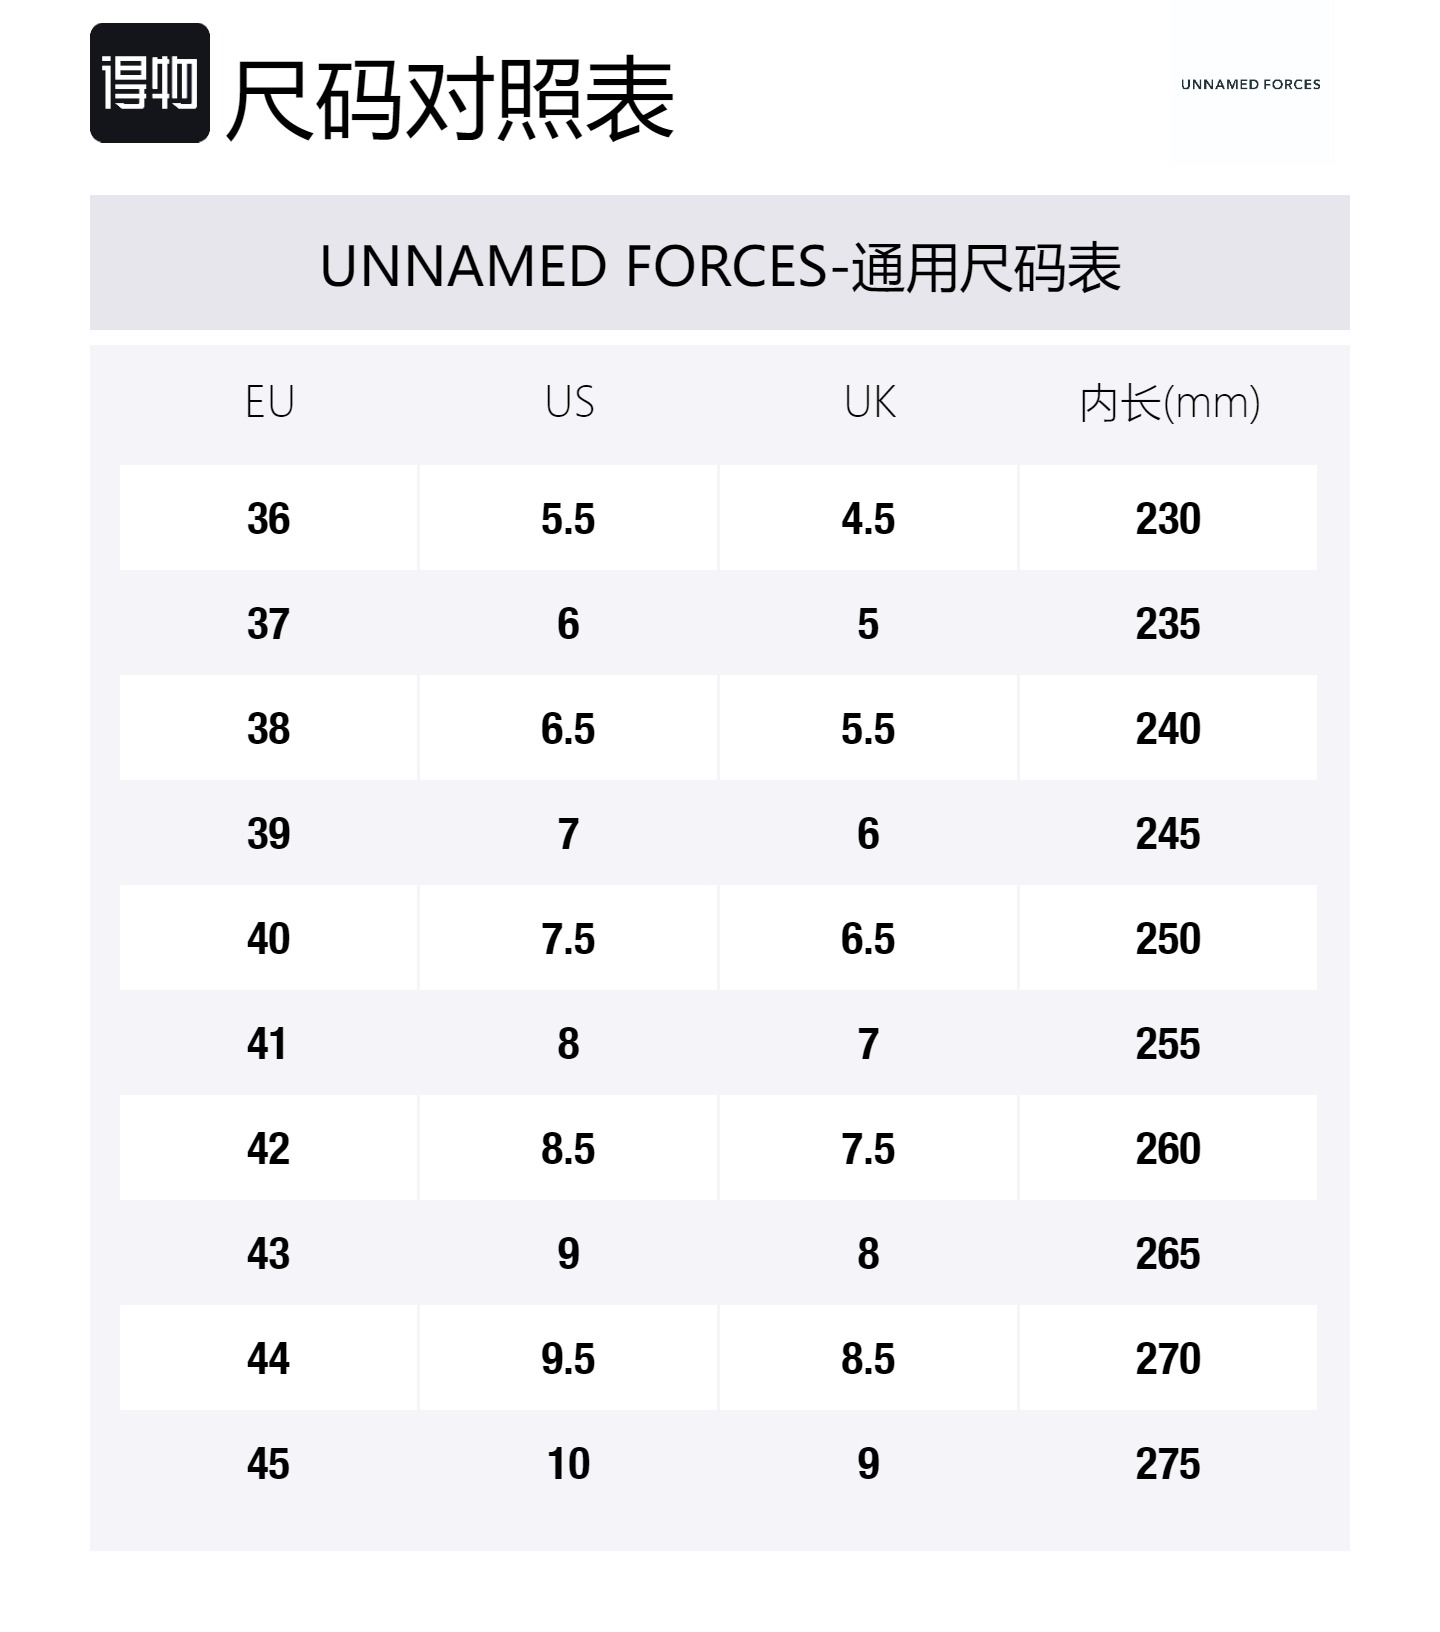This screenshot has width=1440, height=1632.
Task: Click the 尺码对照表 page title
Action: click(x=450, y=98)
